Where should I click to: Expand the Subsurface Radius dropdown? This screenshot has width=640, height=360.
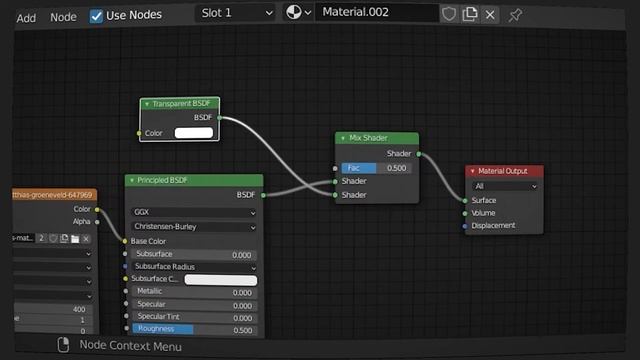tap(194, 267)
